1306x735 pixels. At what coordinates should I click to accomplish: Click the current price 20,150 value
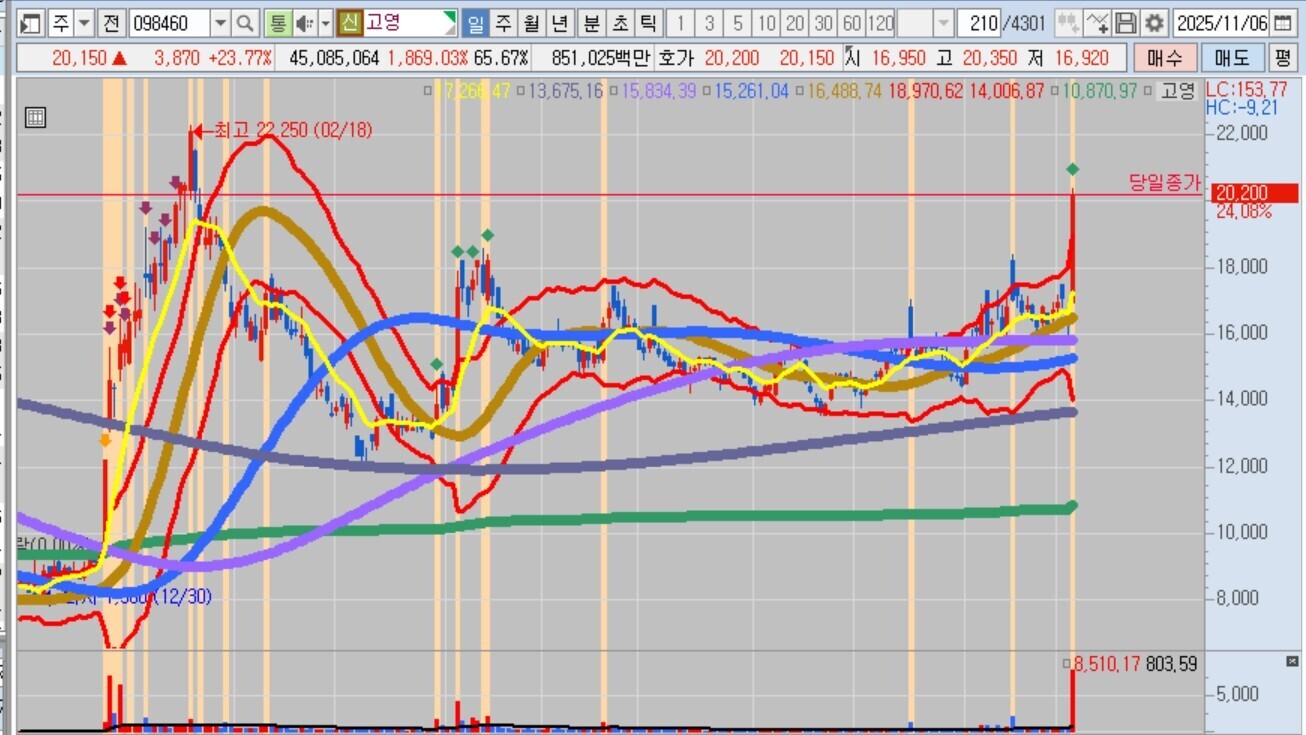click(x=79, y=58)
